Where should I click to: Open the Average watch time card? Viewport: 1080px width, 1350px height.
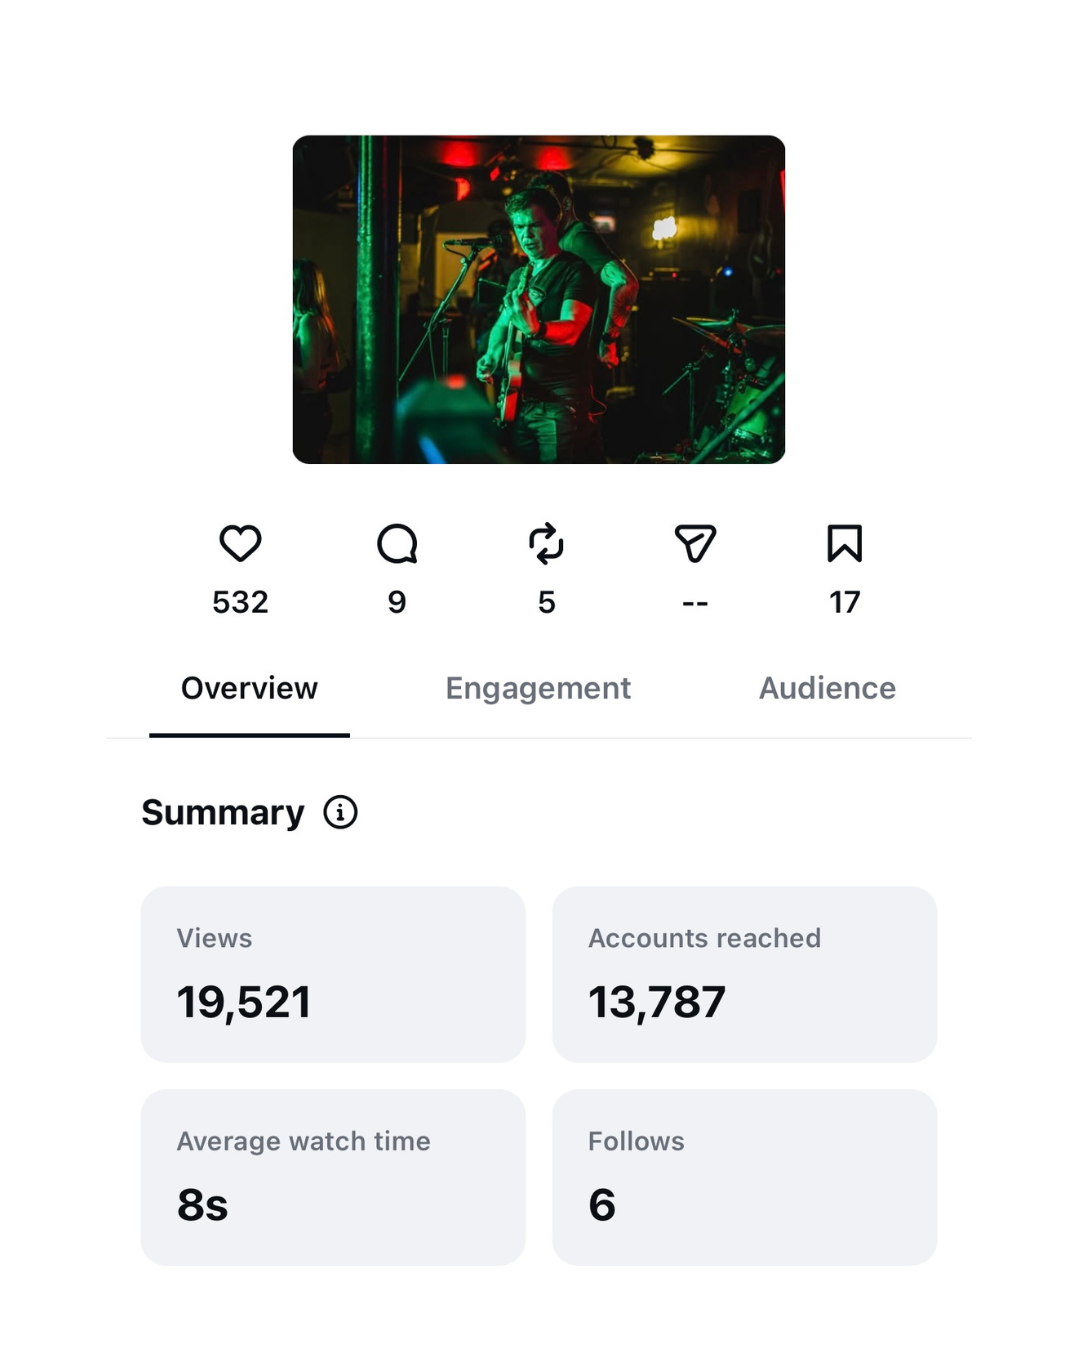333,1177
